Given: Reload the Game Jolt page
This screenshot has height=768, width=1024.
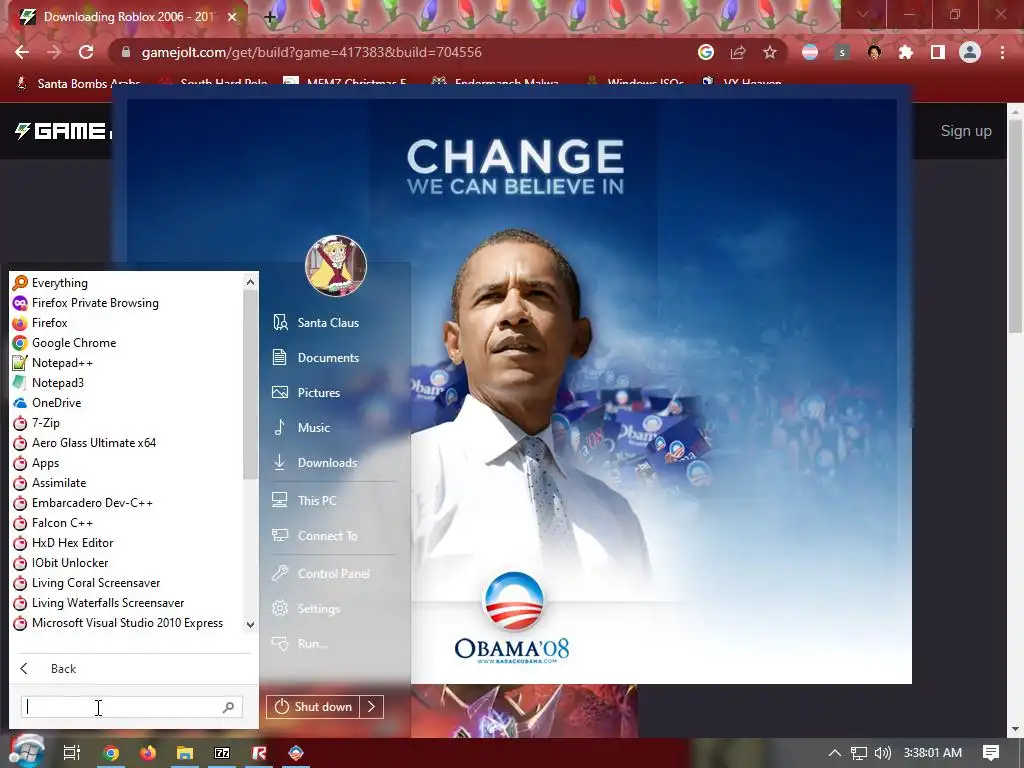Looking at the screenshot, I should click(86, 52).
